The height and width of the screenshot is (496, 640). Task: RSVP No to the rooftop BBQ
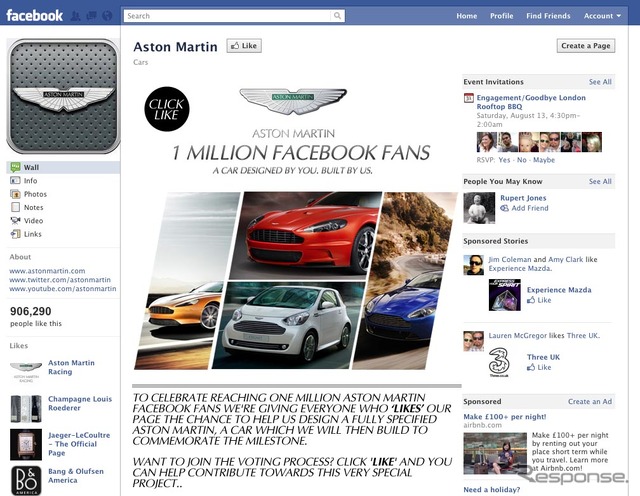[522, 160]
